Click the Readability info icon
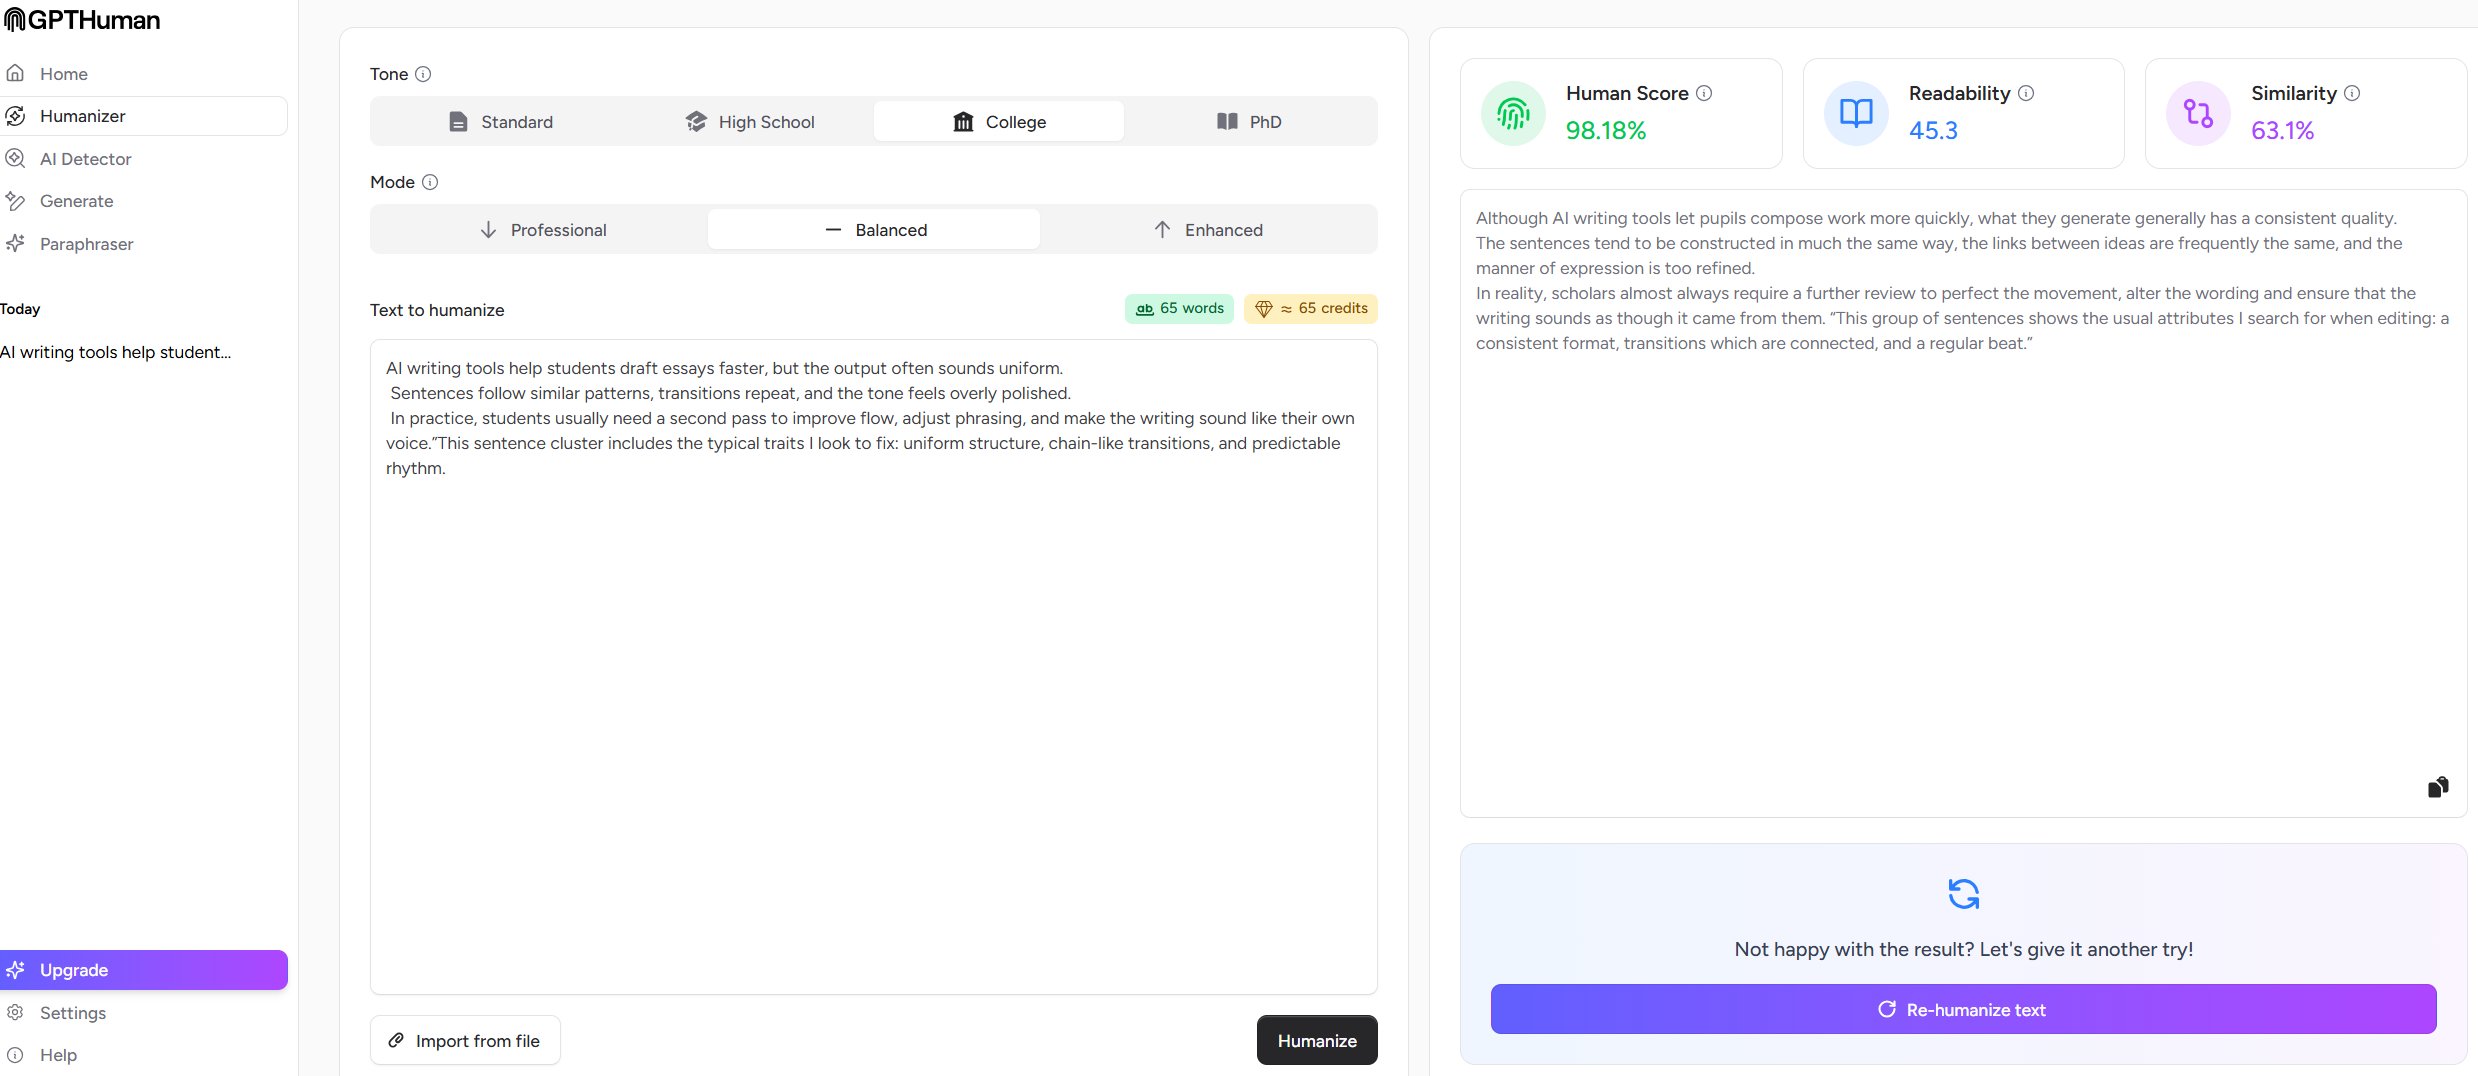The image size is (2478, 1076). pos(2026,93)
